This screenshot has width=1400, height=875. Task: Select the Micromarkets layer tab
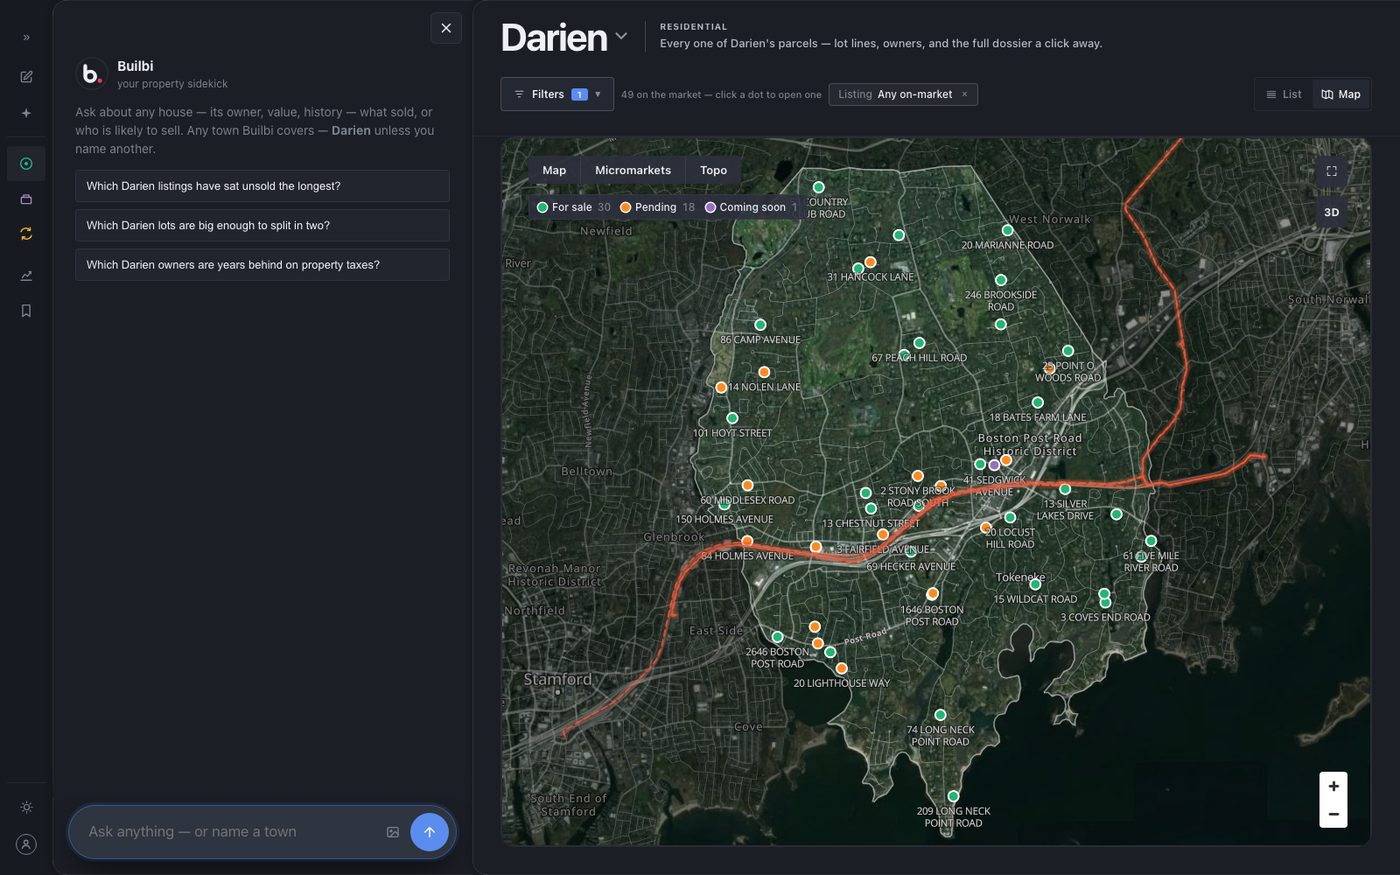tap(633, 170)
